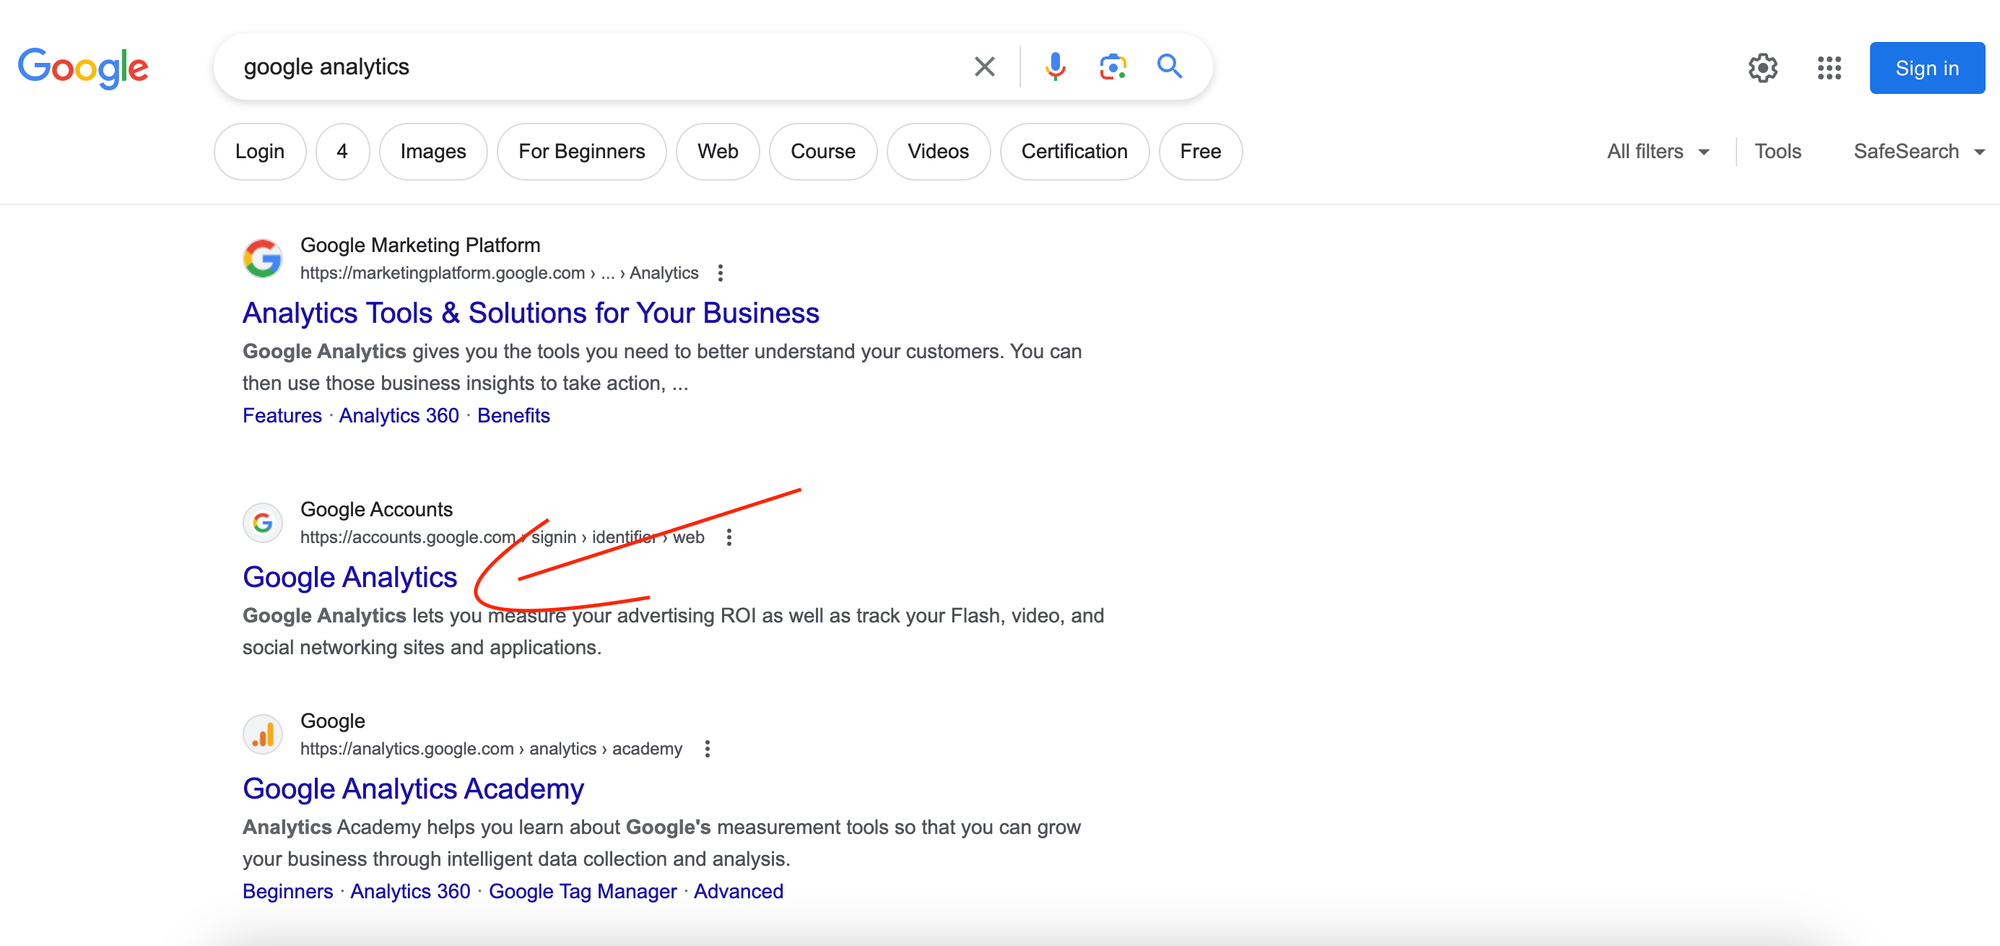2000x946 pixels.
Task: Click the Analytics Academy bar chart favicon
Action: [263, 734]
